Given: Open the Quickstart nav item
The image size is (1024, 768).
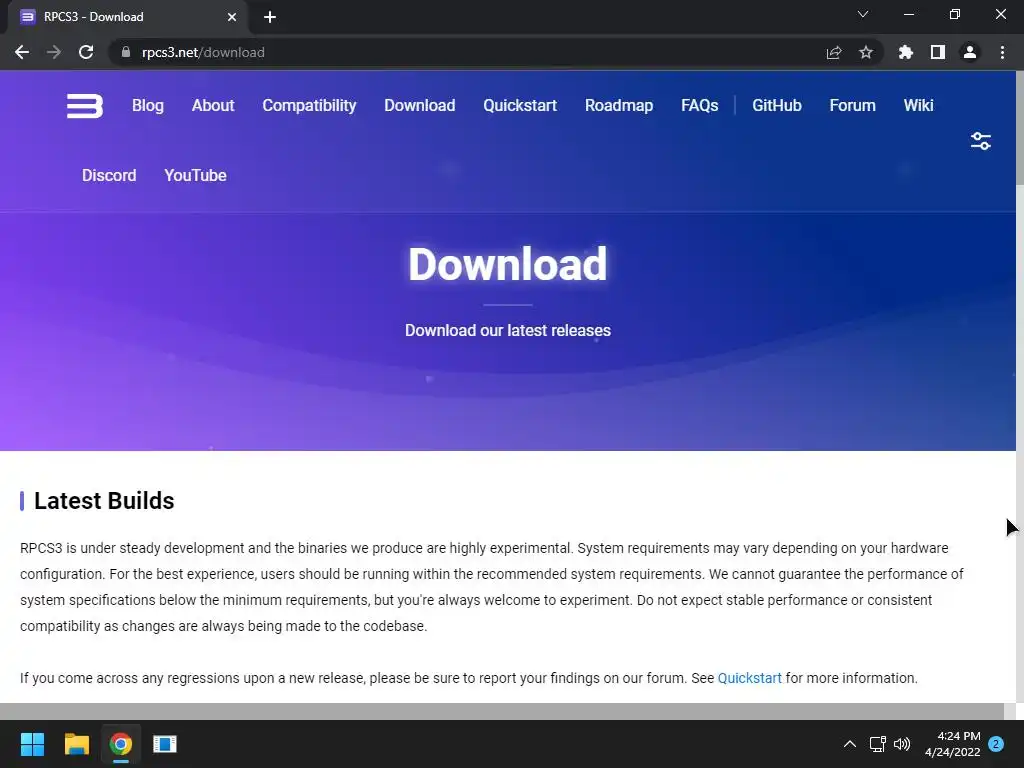Looking at the screenshot, I should pyautogui.click(x=520, y=106).
